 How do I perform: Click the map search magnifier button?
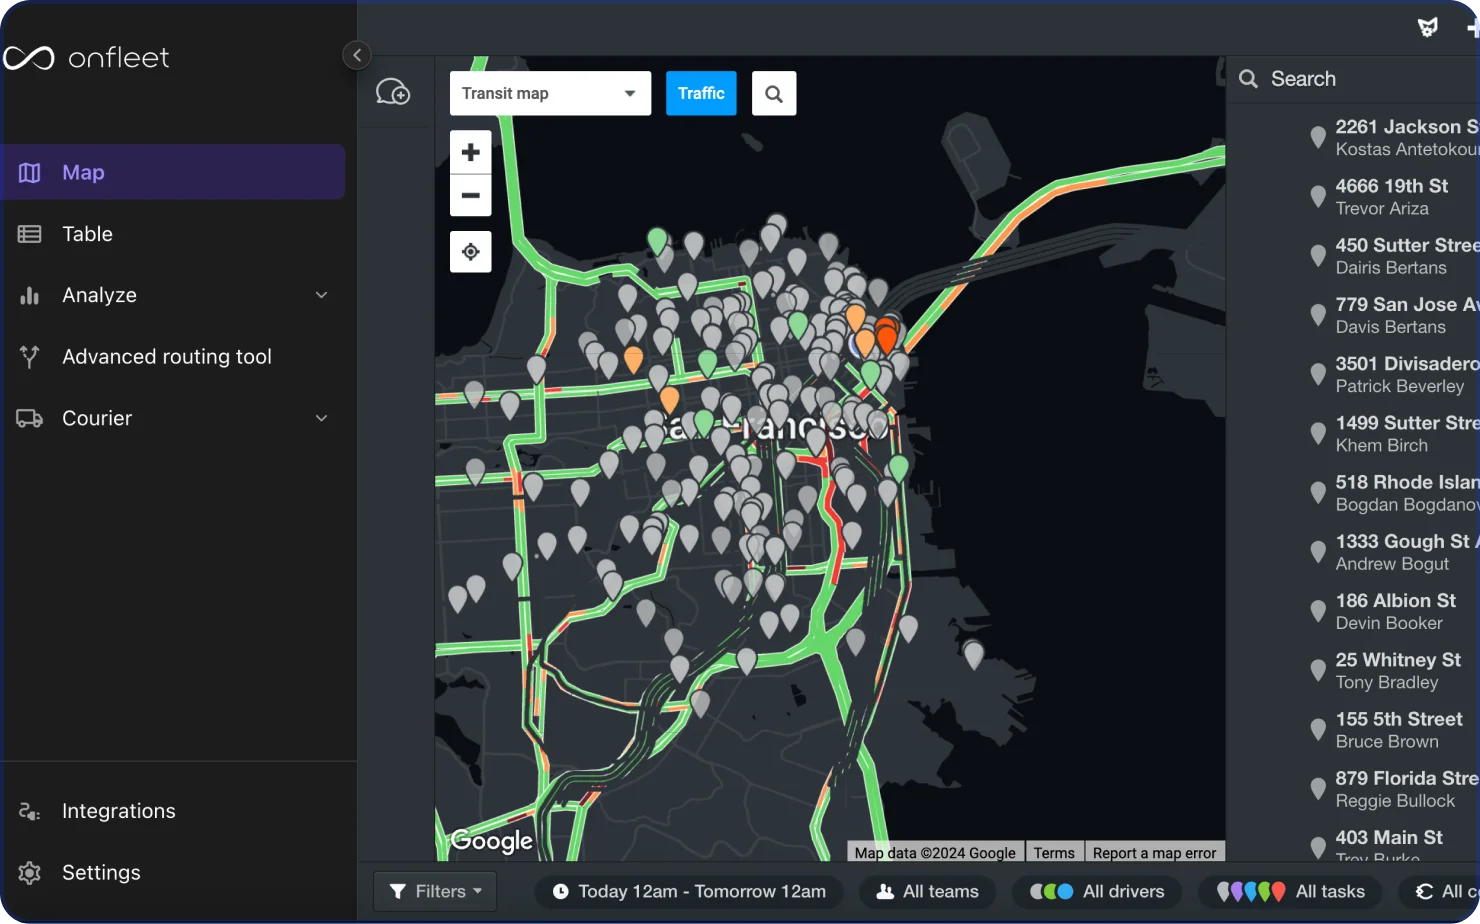coord(774,93)
